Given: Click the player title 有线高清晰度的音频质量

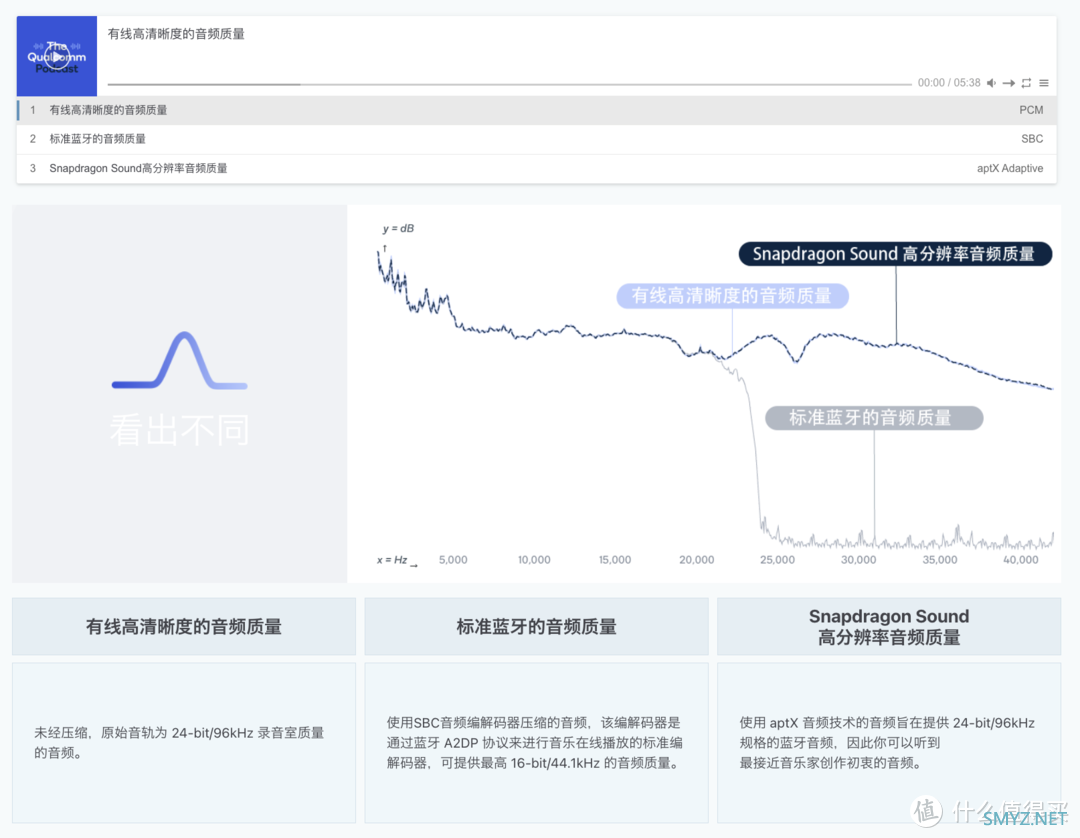Looking at the screenshot, I should tap(176, 34).
